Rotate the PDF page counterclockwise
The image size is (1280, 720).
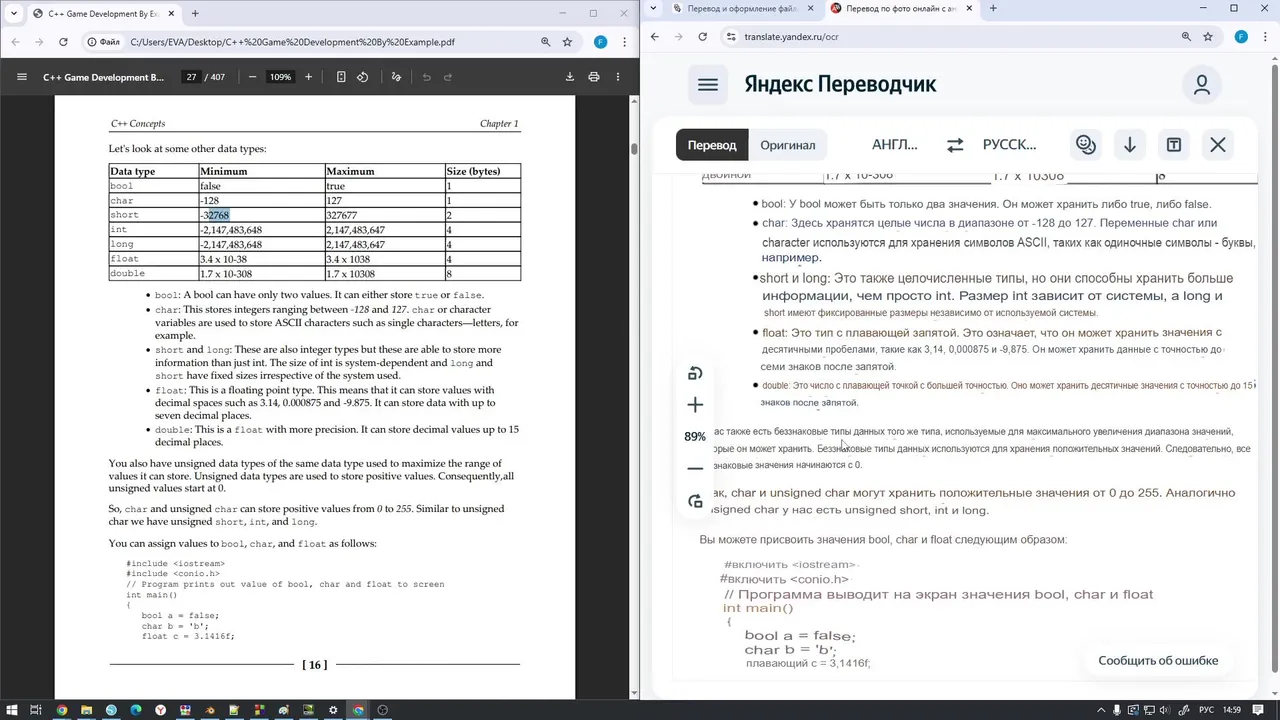tap(363, 77)
